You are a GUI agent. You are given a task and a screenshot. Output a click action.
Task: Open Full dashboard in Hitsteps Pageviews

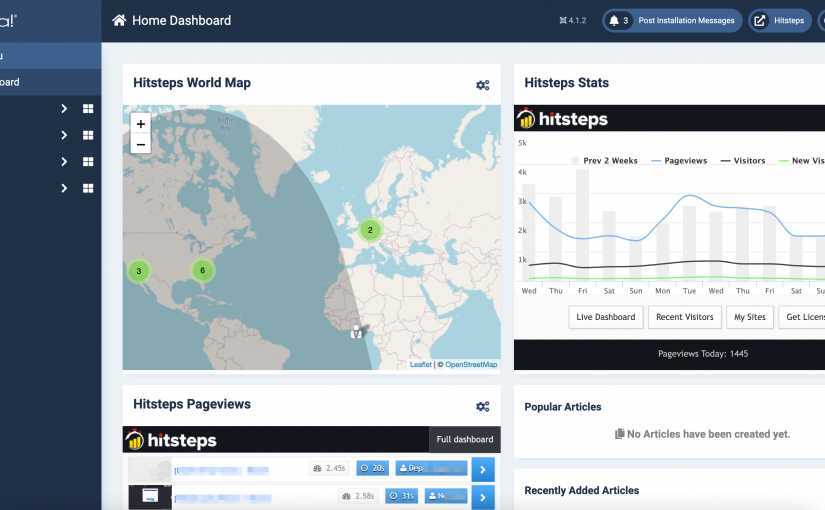coord(465,439)
